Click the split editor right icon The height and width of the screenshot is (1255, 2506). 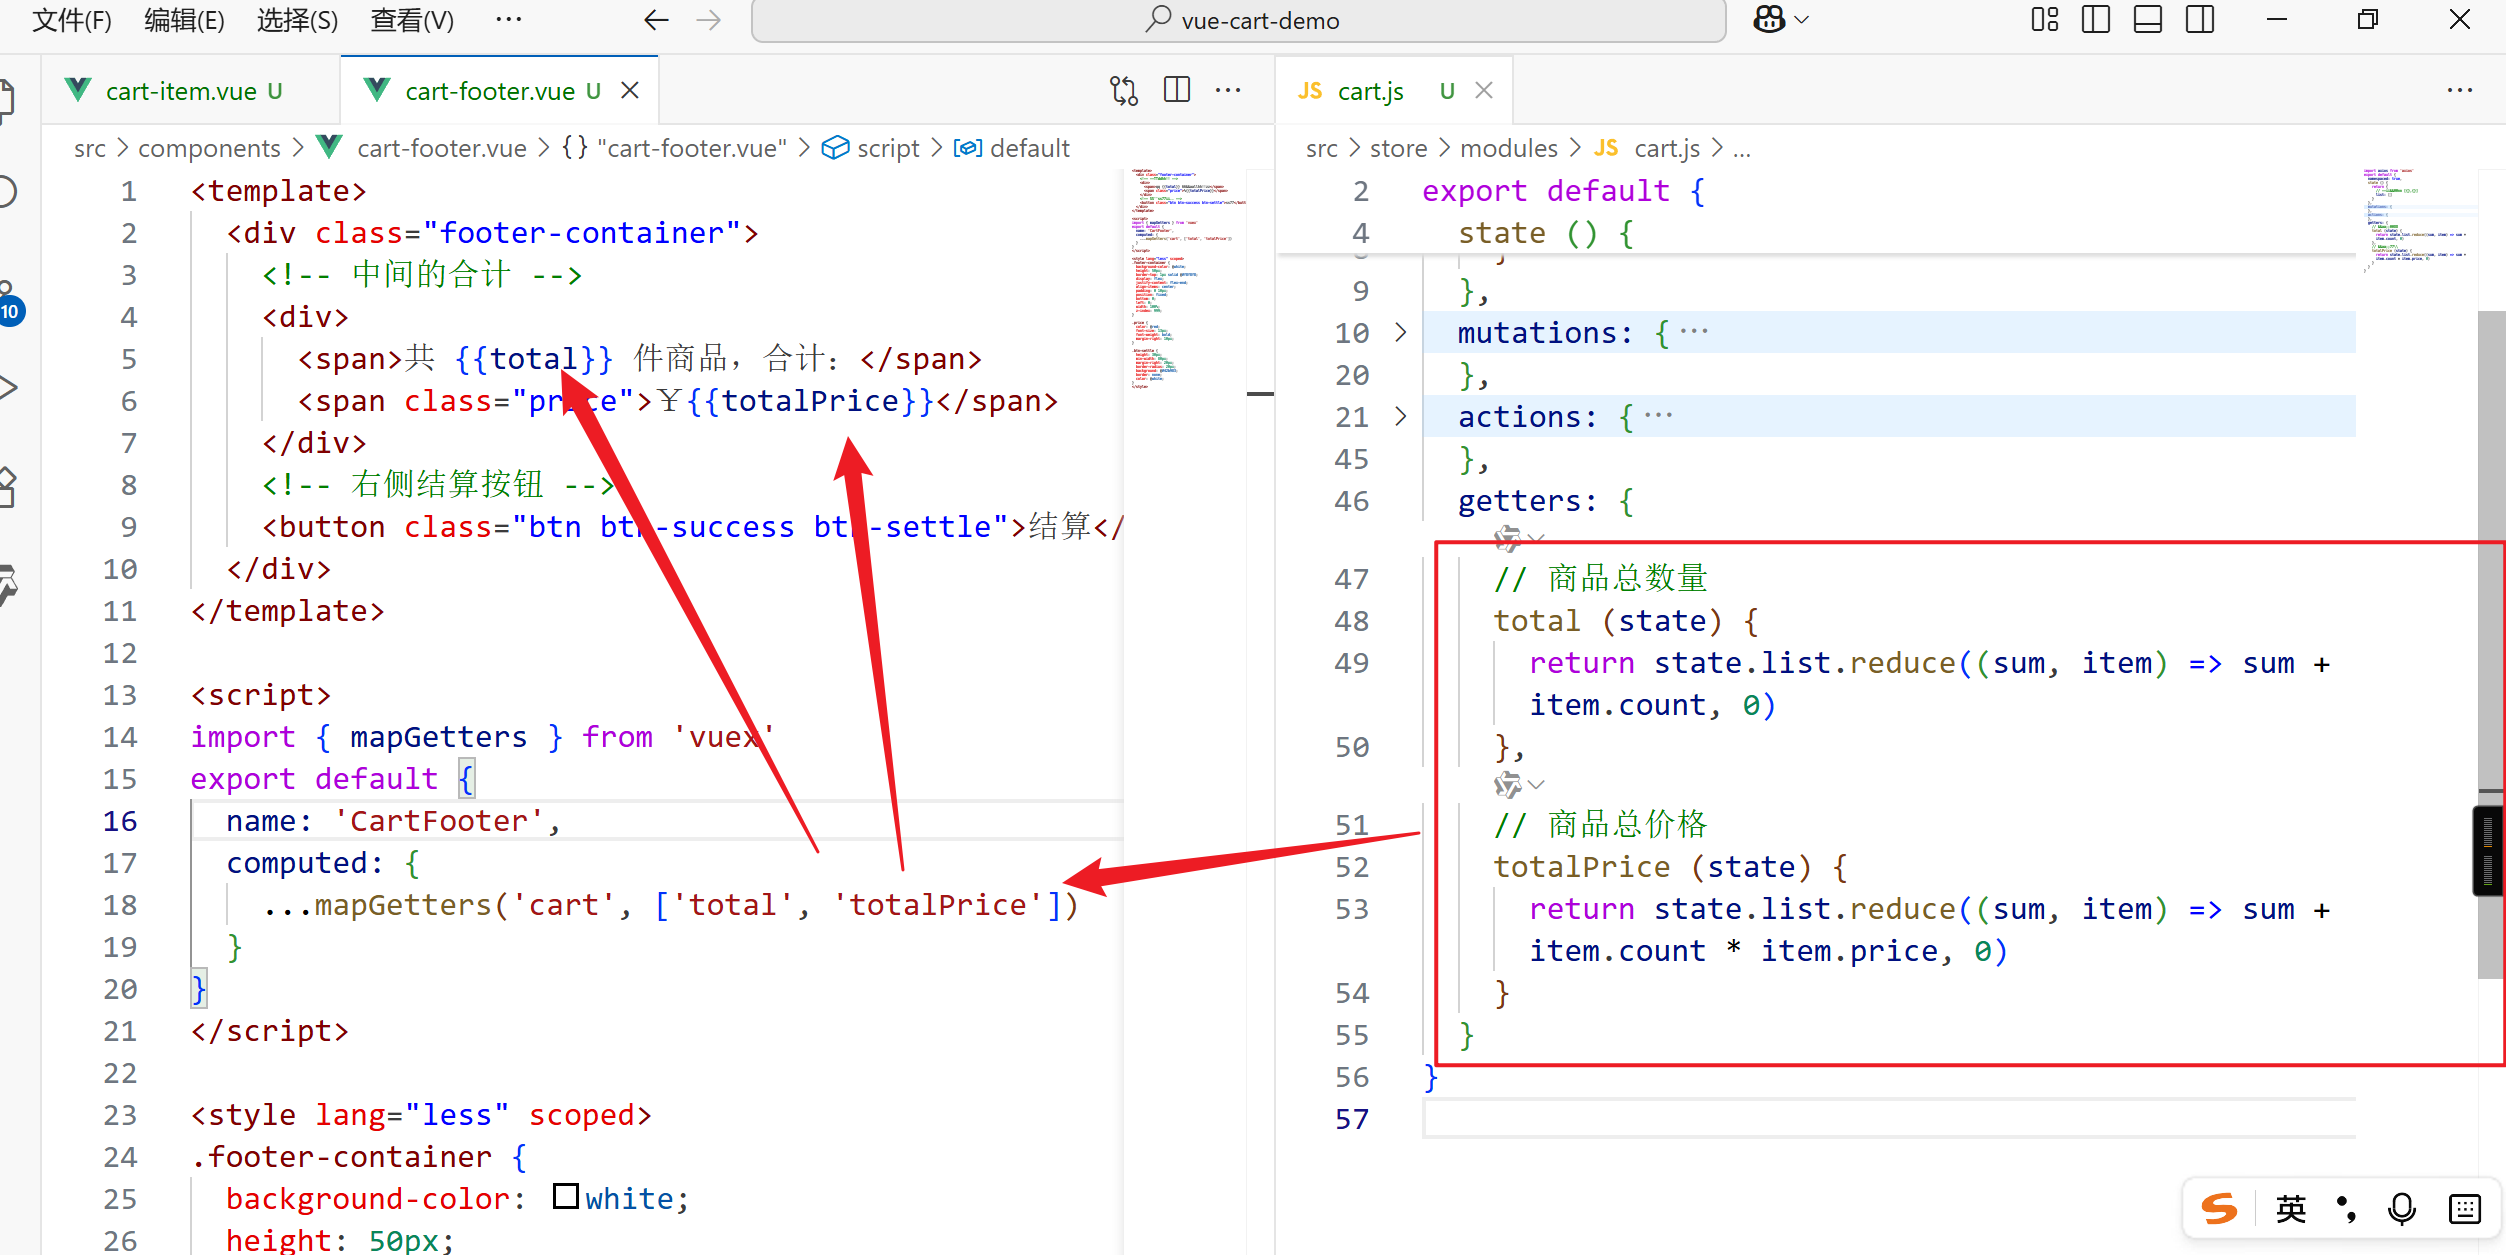click(x=1177, y=91)
